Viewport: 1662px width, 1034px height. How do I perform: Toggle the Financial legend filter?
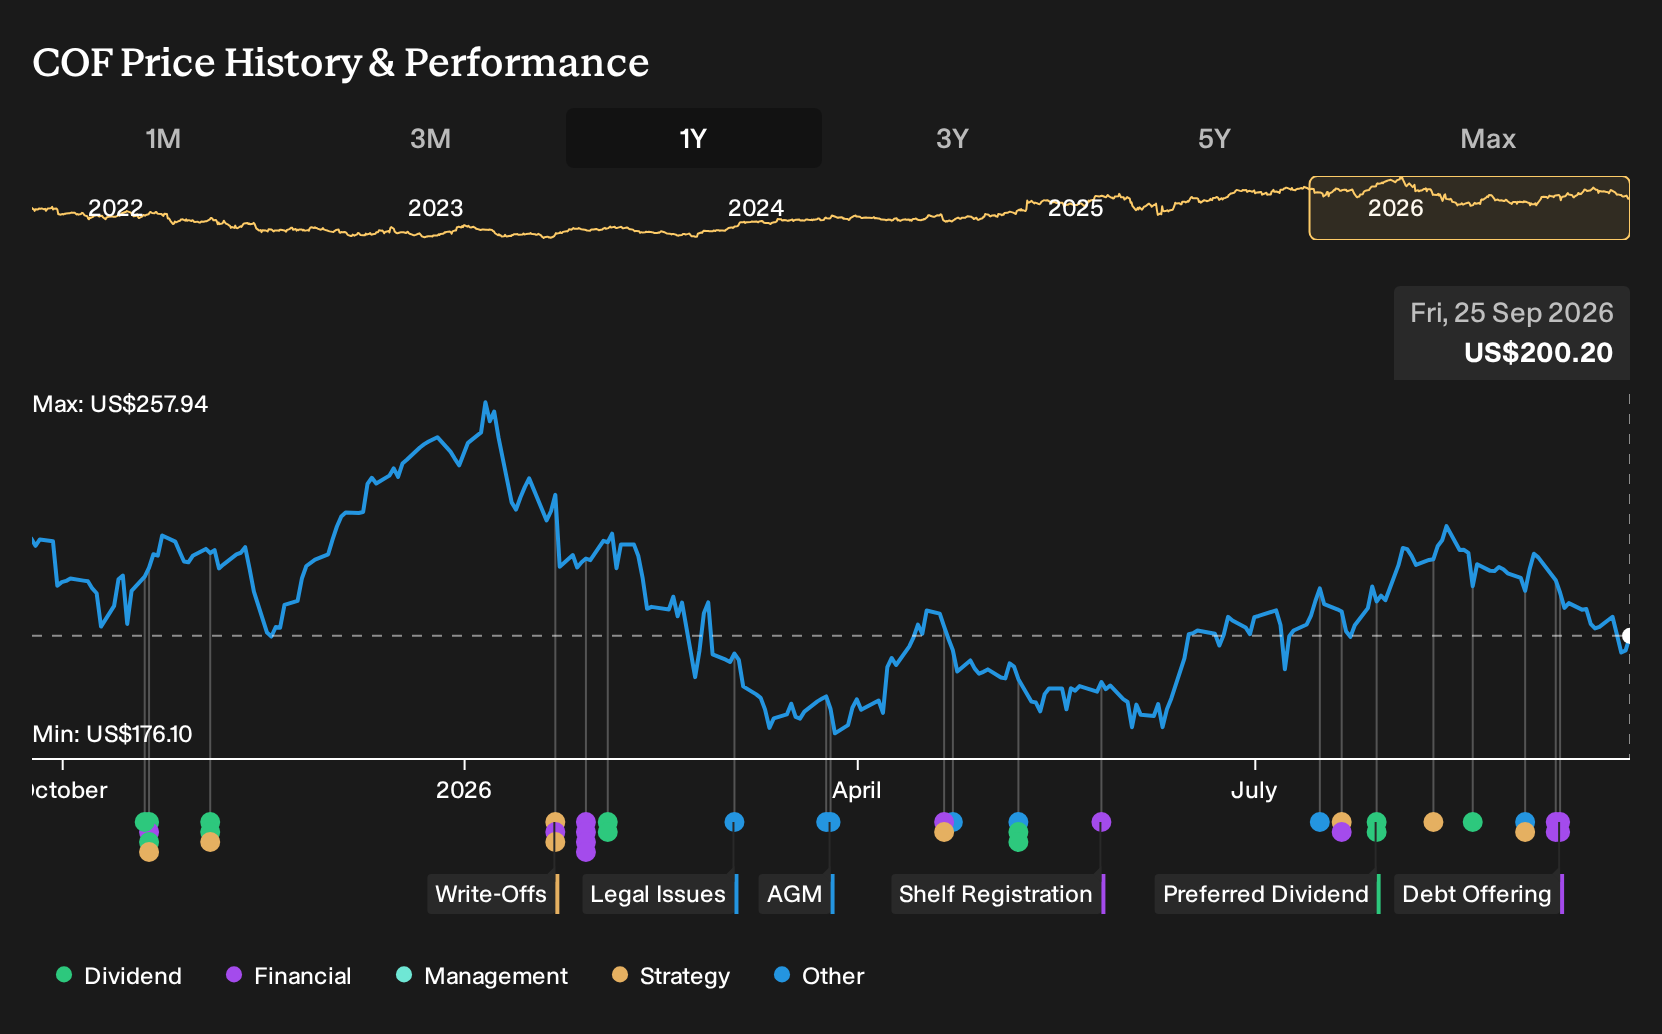(x=288, y=976)
